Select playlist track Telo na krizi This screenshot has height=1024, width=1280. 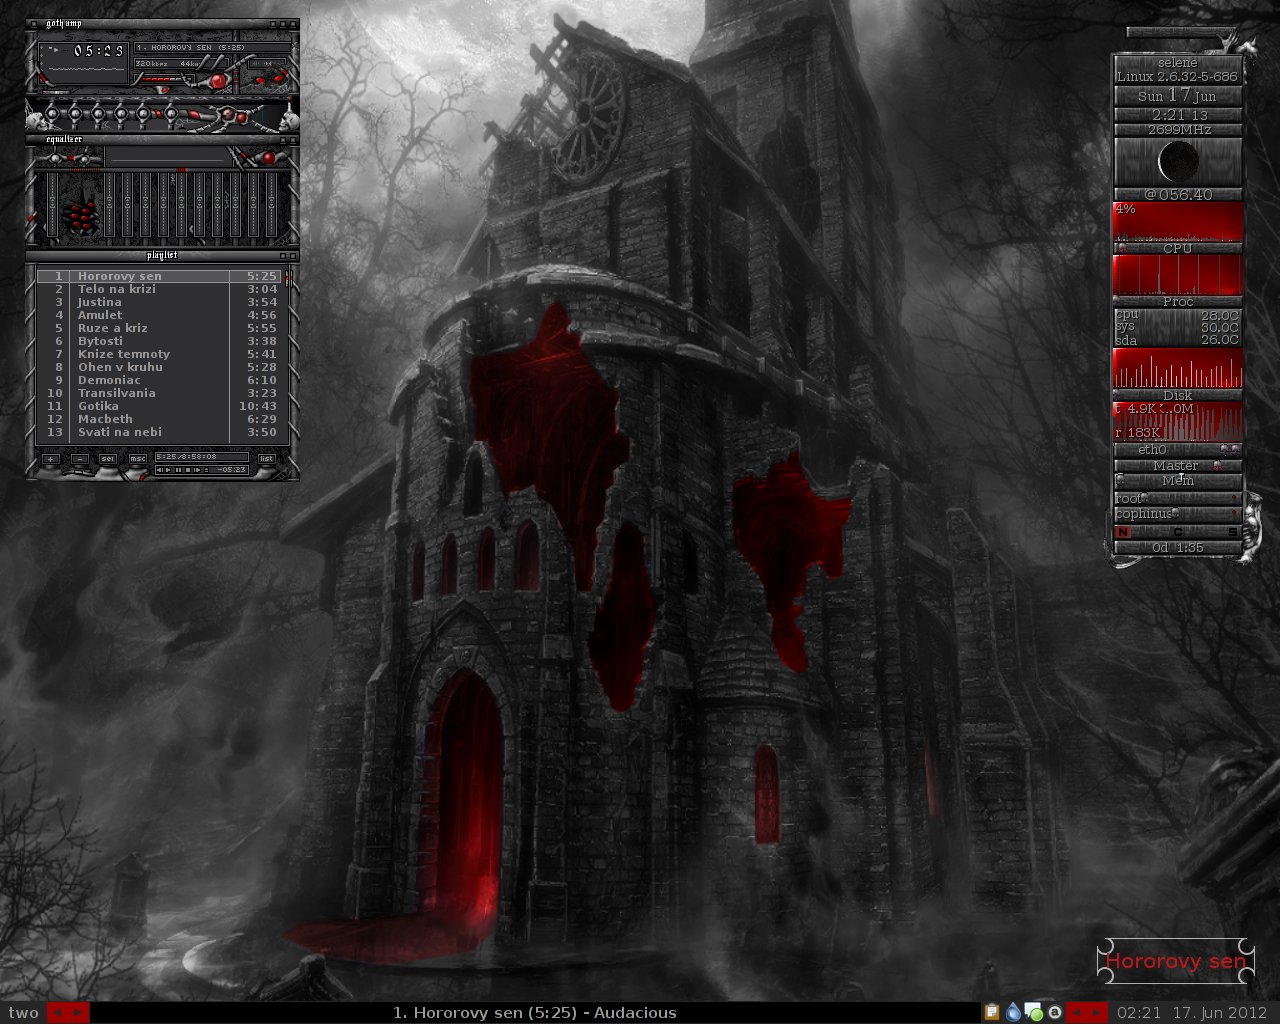160,289
